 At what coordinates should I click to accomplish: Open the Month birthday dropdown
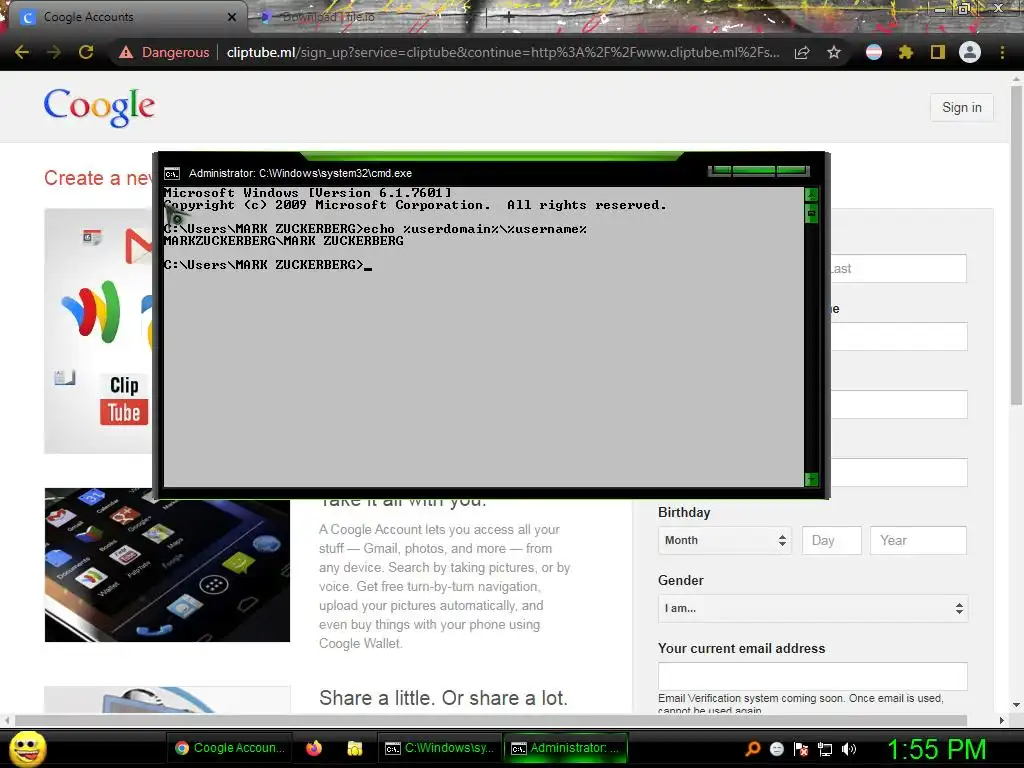click(725, 540)
